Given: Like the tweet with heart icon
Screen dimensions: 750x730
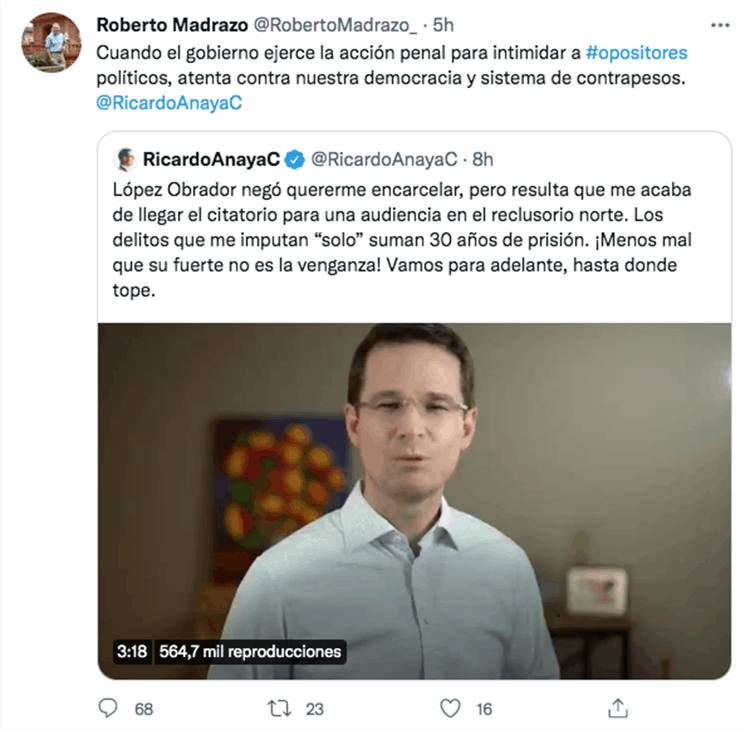Looking at the screenshot, I should [x=451, y=708].
